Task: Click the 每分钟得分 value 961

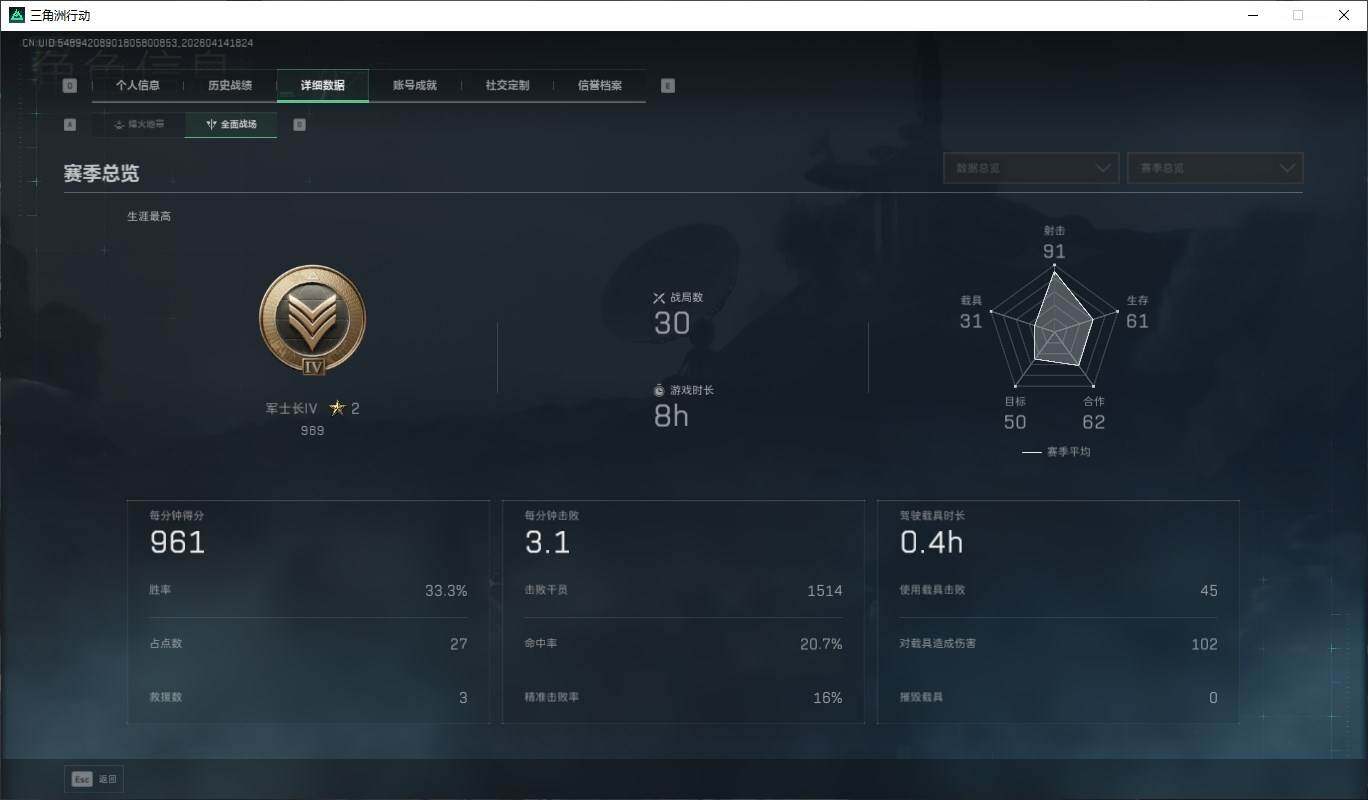Action: 177,542
